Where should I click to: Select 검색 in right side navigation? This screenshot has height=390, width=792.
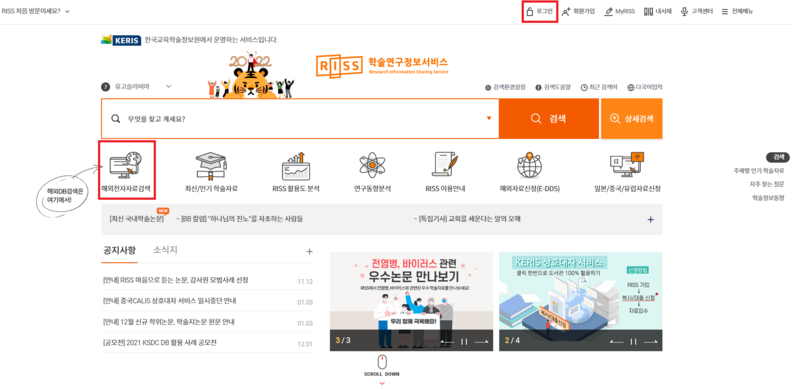[778, 157]
